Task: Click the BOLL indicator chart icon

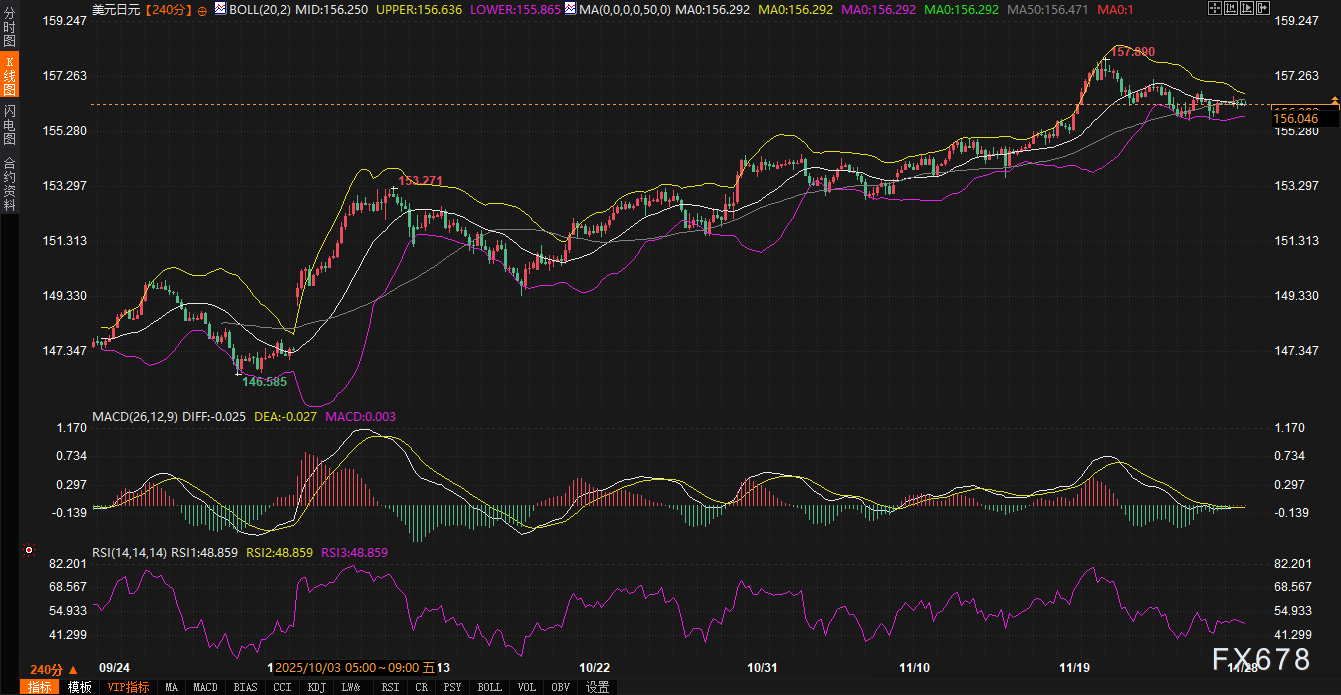Action: coord(221,9)
